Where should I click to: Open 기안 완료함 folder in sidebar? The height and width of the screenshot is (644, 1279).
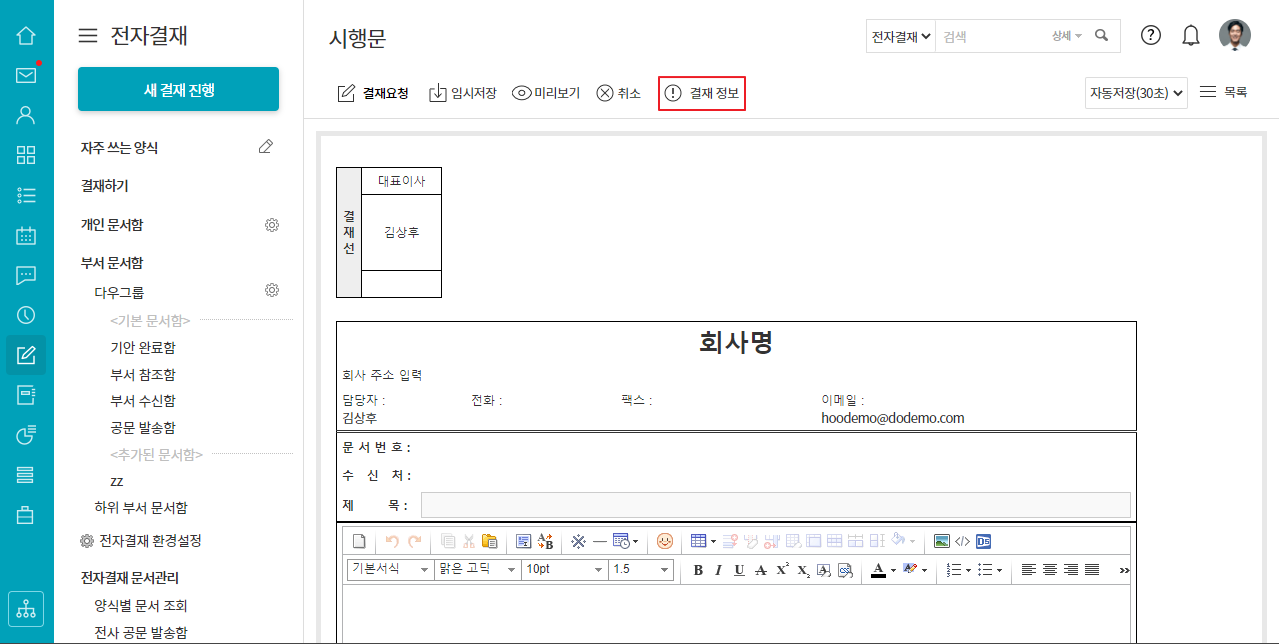tap(143, 347)
